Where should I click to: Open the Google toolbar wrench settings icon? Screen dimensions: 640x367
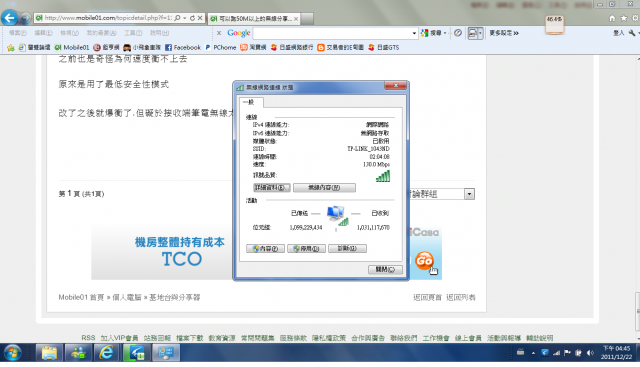632,33
